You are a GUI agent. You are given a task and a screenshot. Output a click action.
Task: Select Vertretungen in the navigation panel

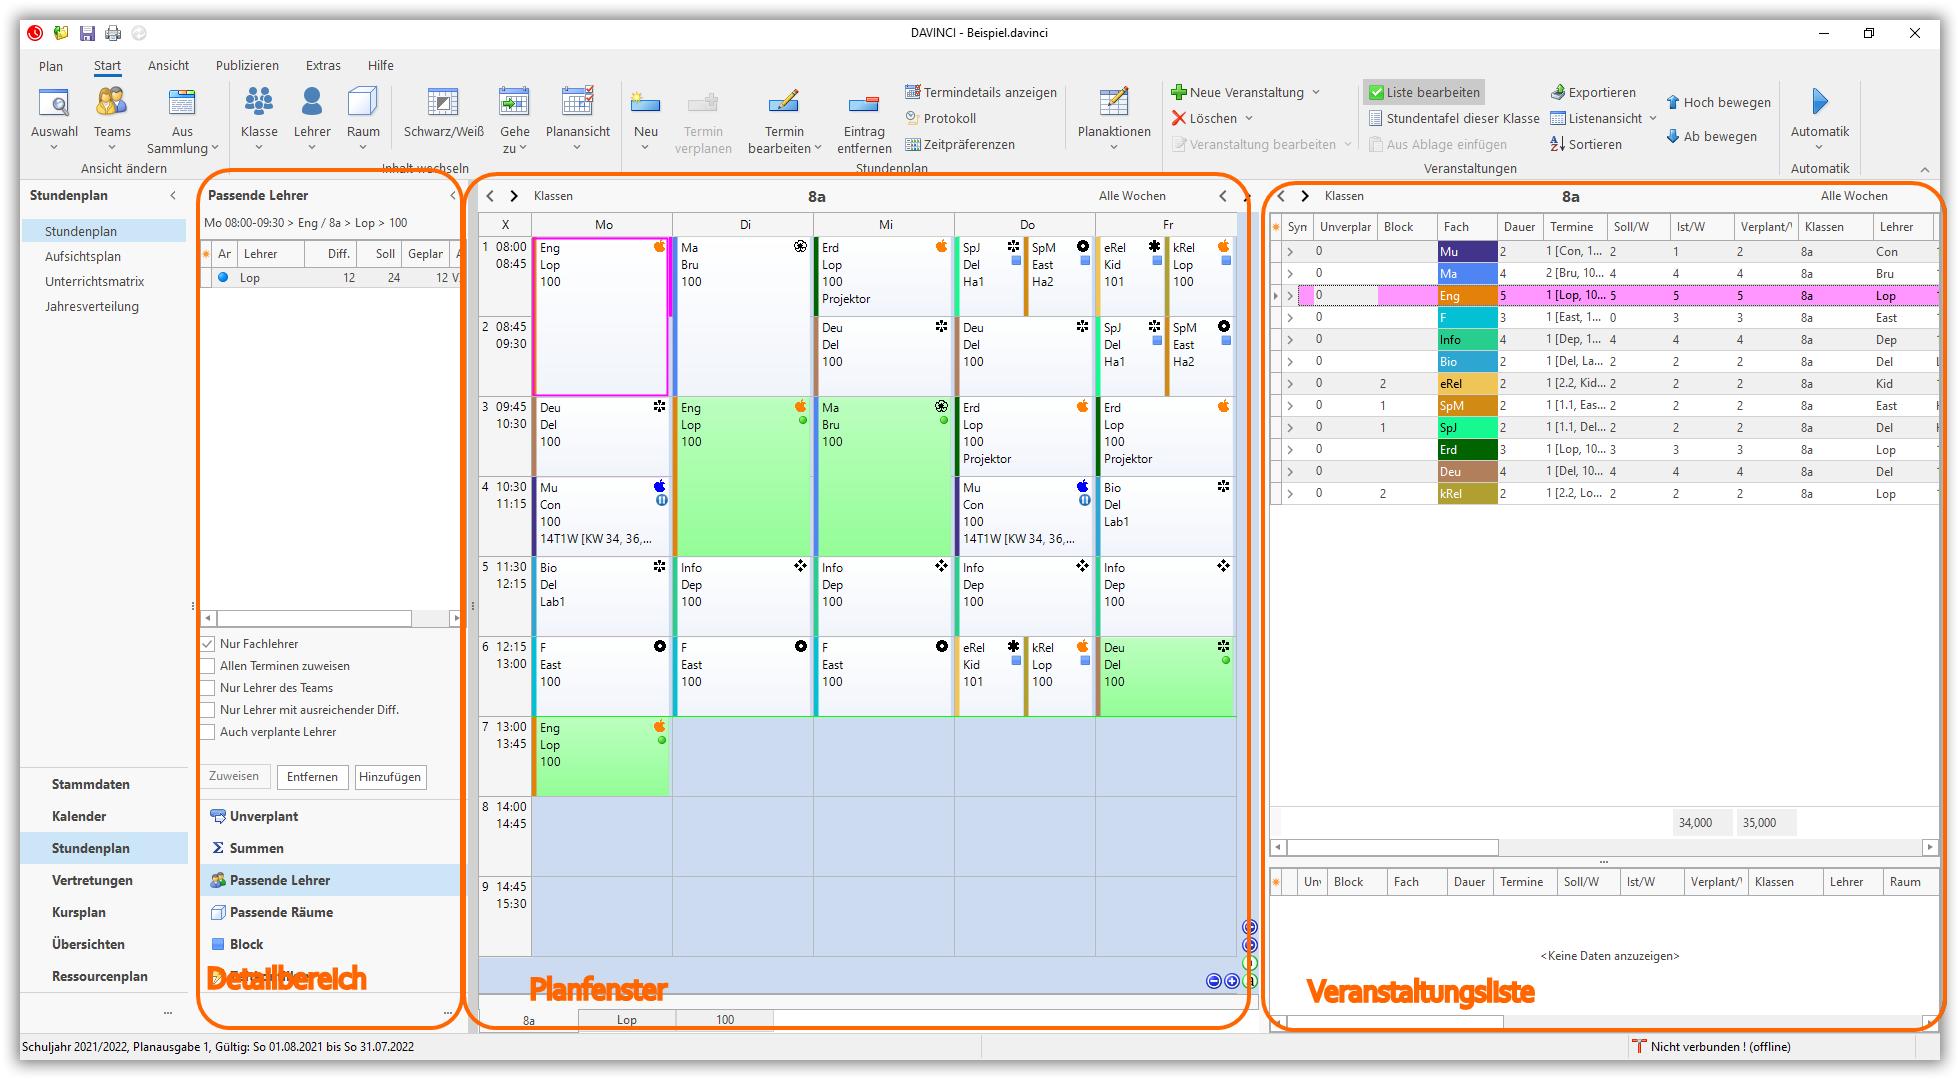[x=92, y=880]
